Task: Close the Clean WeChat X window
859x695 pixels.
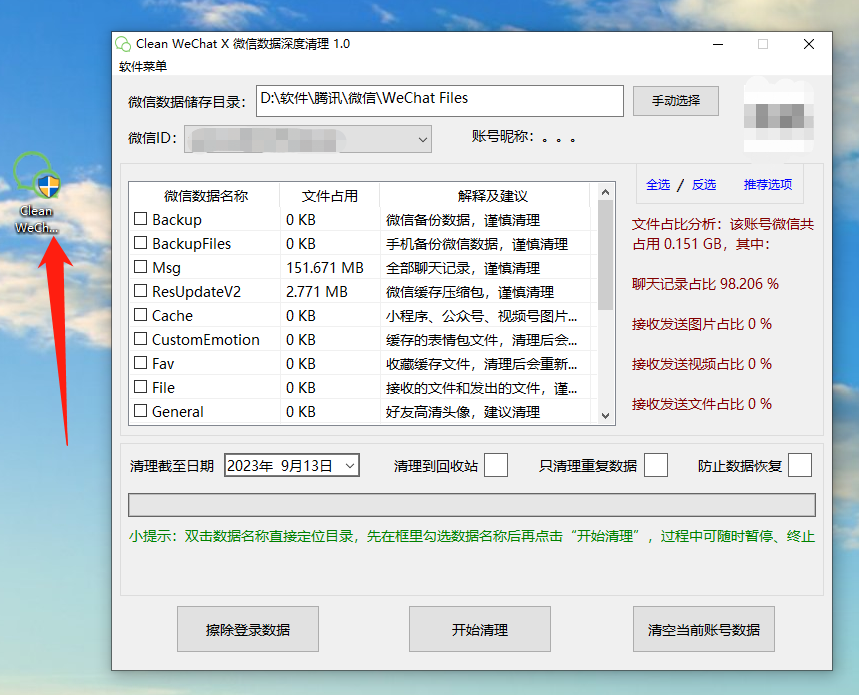Action: 809,44
